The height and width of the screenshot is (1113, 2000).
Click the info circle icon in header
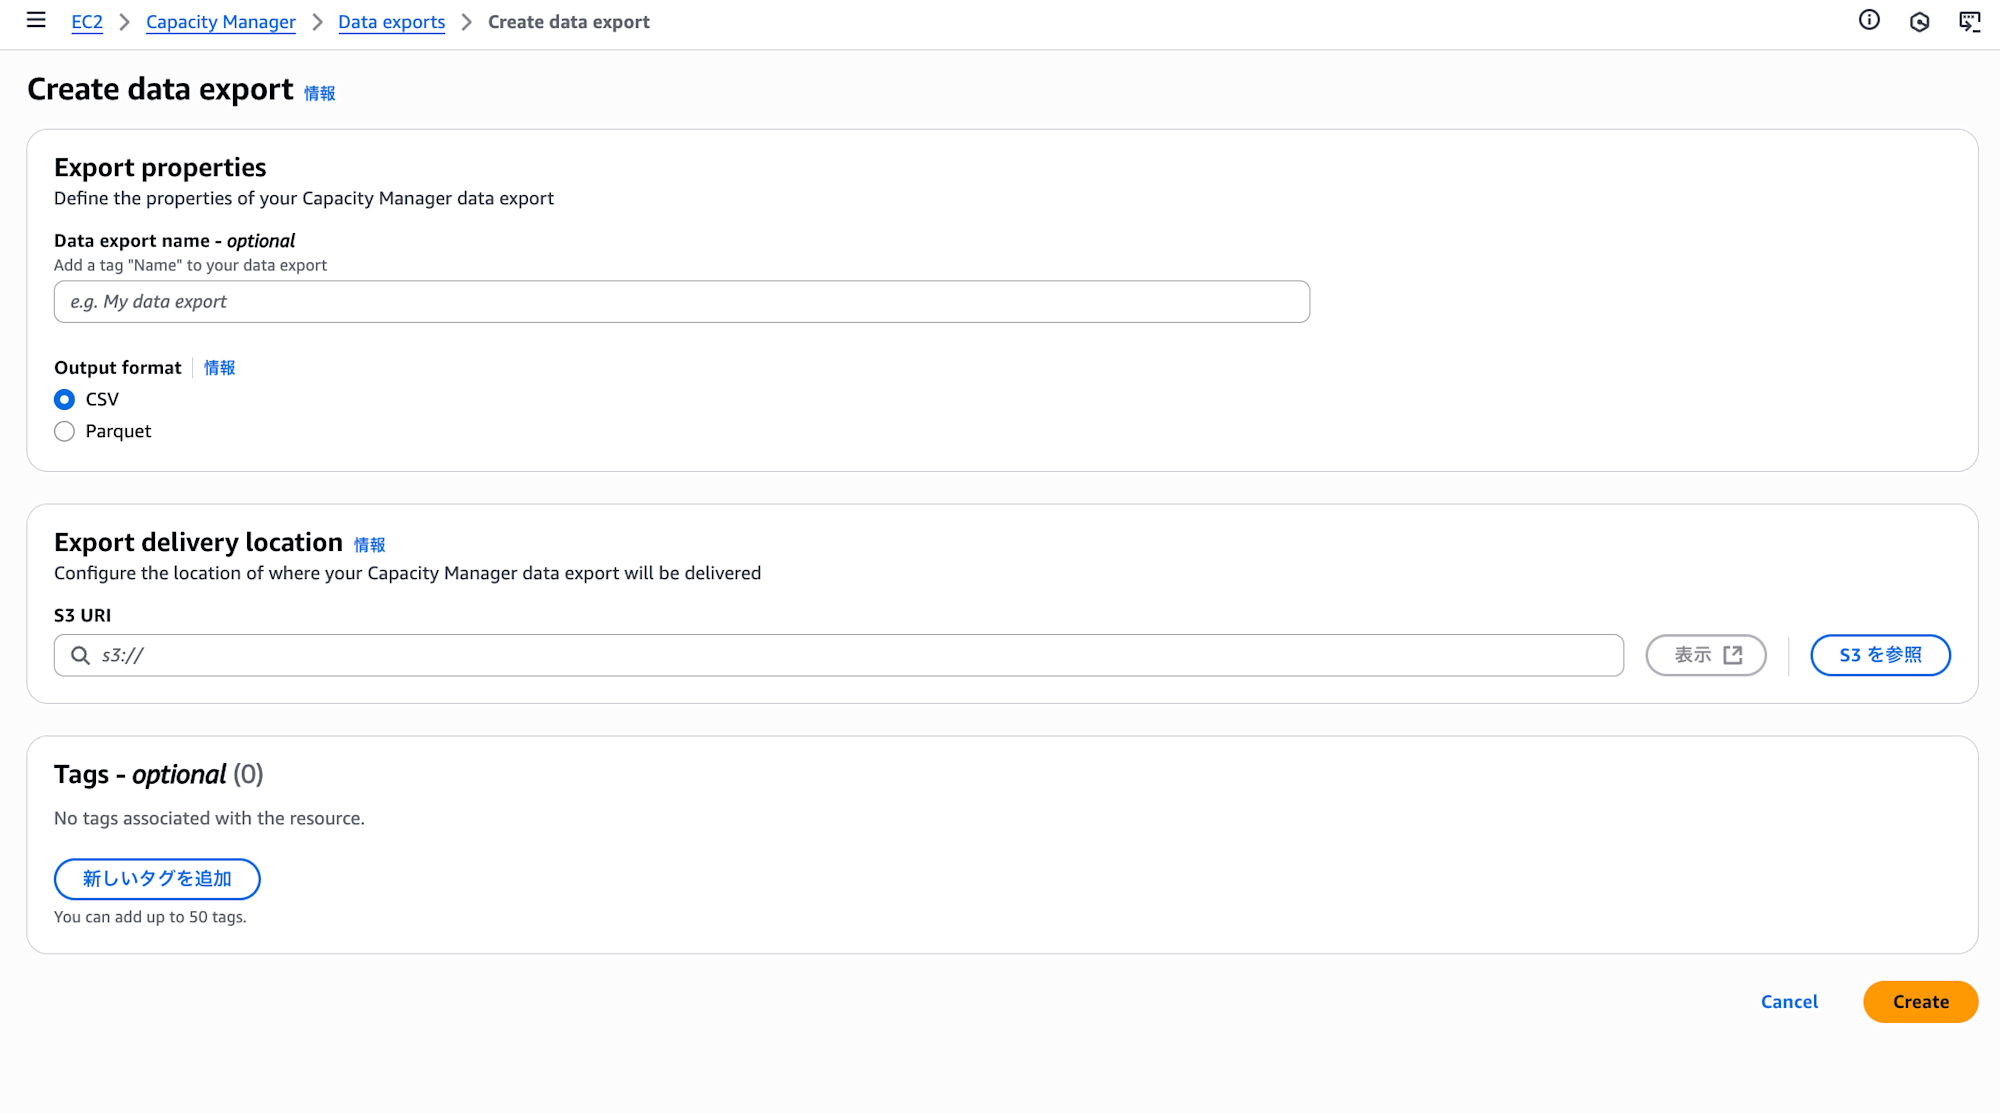click(1869, 20)
